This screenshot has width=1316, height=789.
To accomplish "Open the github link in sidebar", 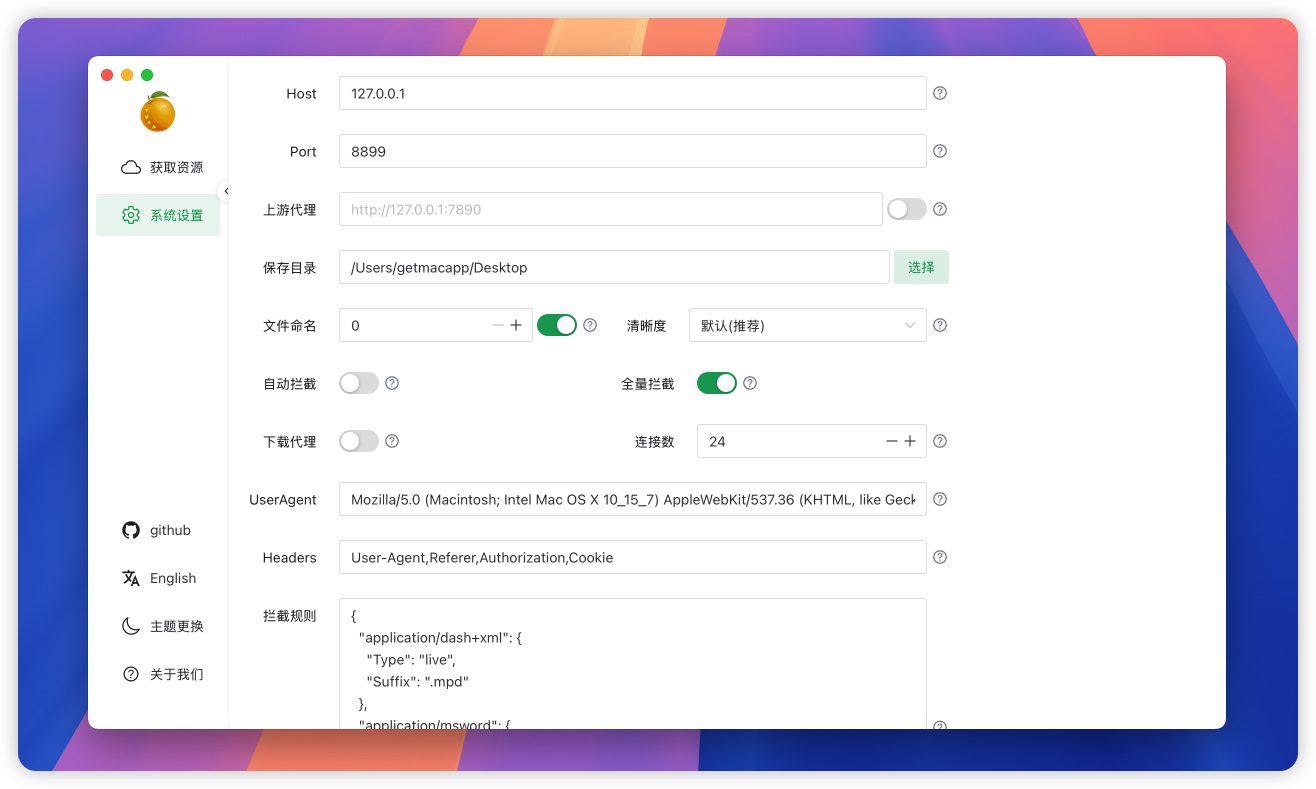I will click(x=157, y=530).
